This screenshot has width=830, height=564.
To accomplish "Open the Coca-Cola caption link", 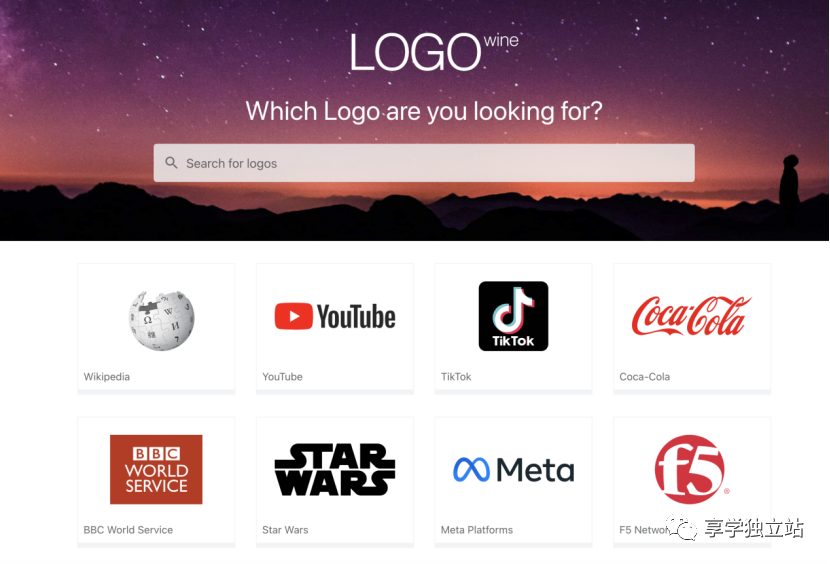I will click(644, 377).
